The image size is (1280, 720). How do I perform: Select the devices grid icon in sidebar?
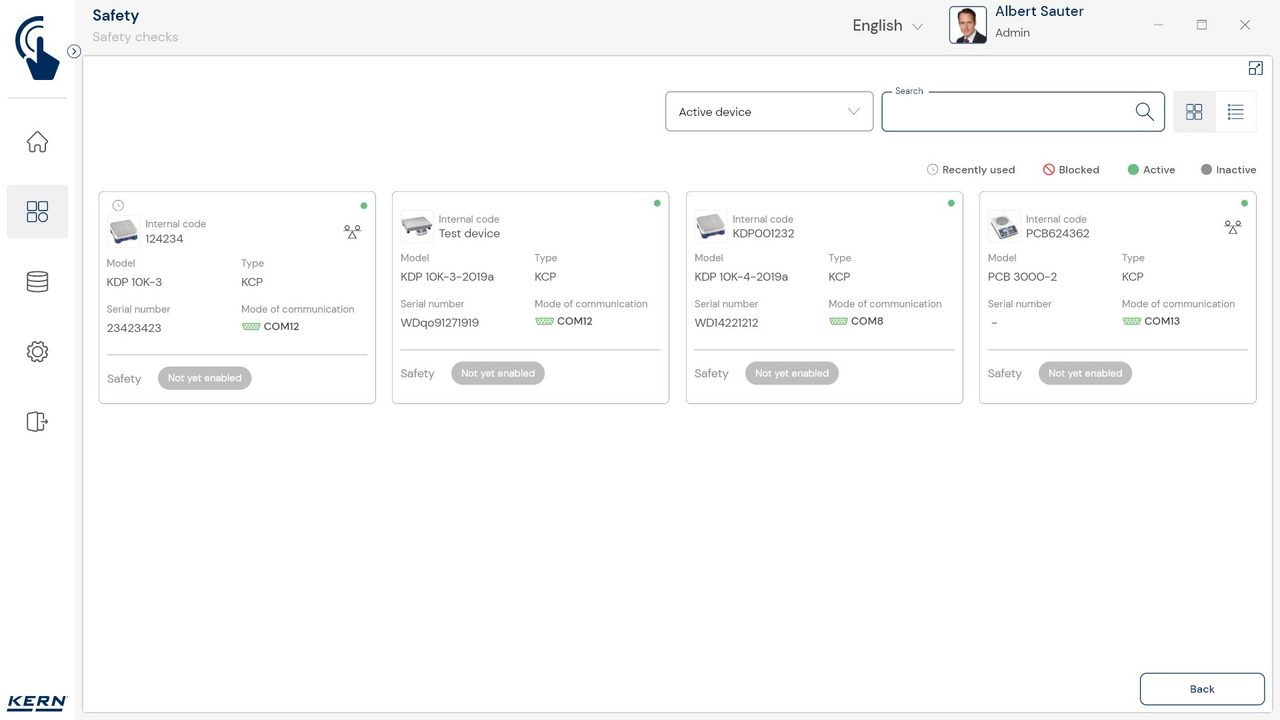click(37, 211)
